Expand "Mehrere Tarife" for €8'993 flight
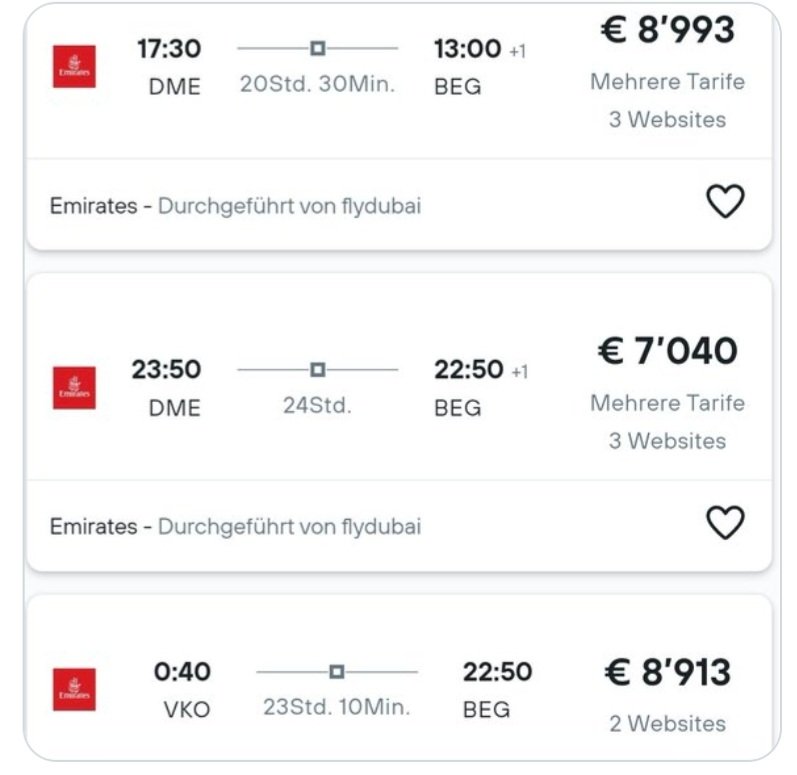The width and height of the screenshot is (797, 775). pyautogui.click(x=667, y=82)
